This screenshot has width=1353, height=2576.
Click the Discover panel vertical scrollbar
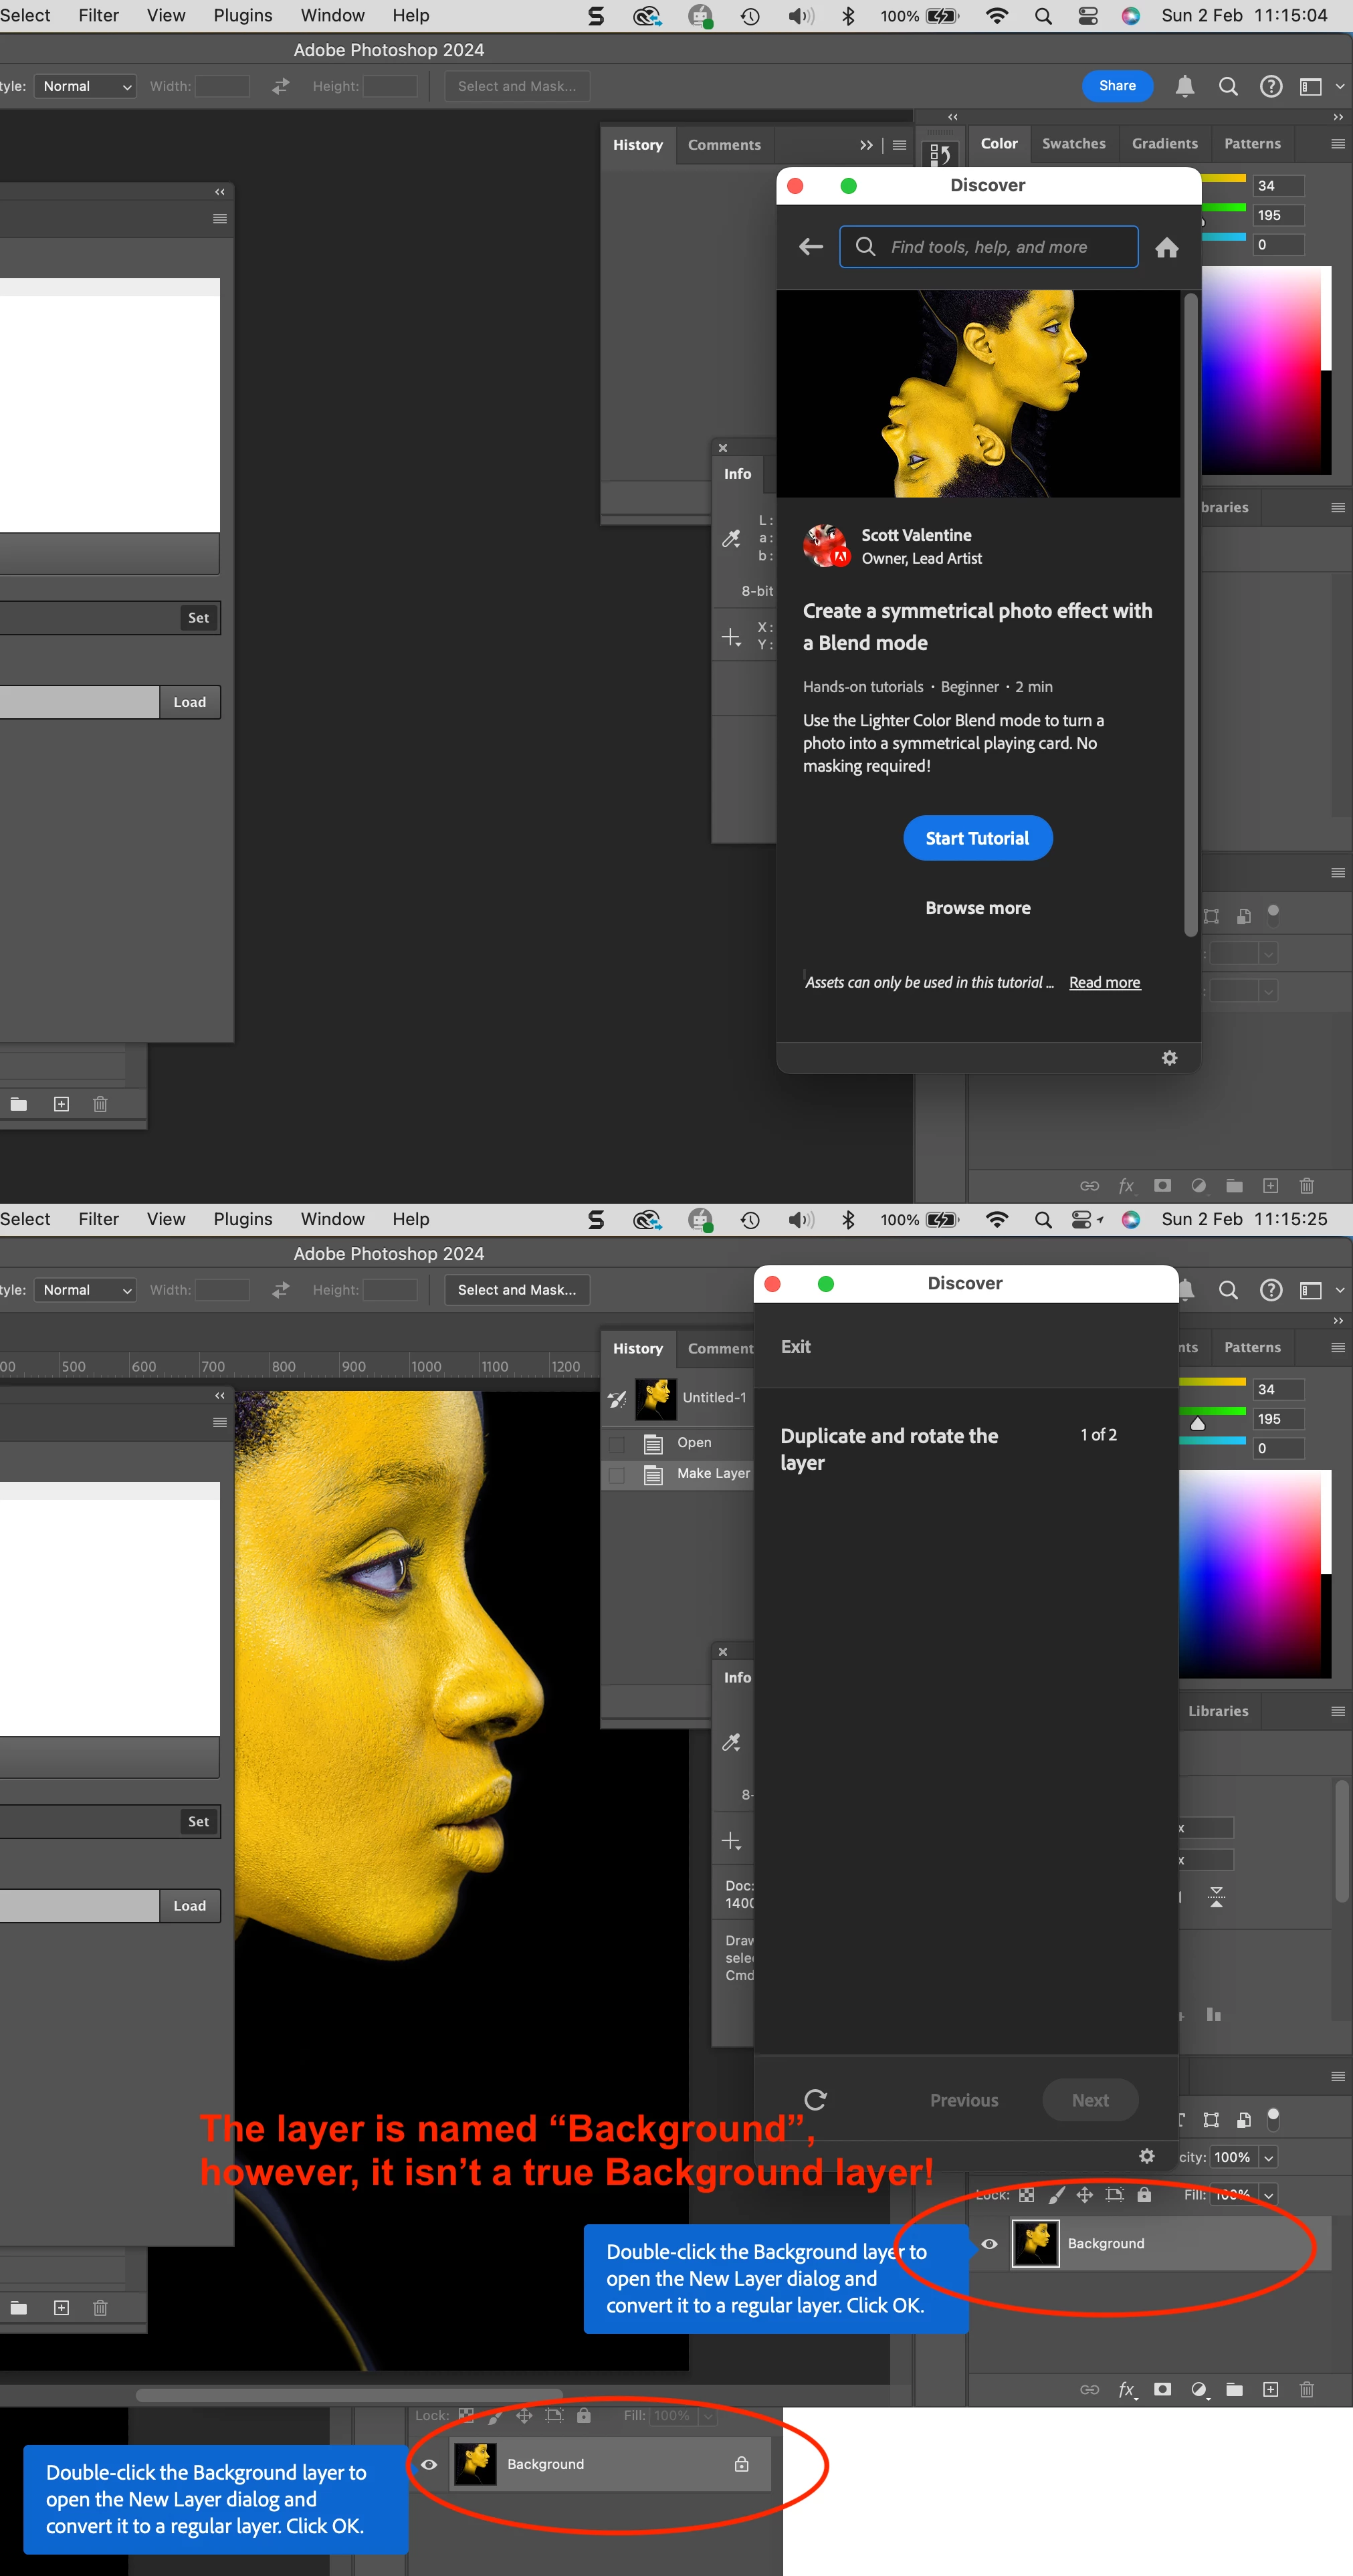[x=1190, y=614]
